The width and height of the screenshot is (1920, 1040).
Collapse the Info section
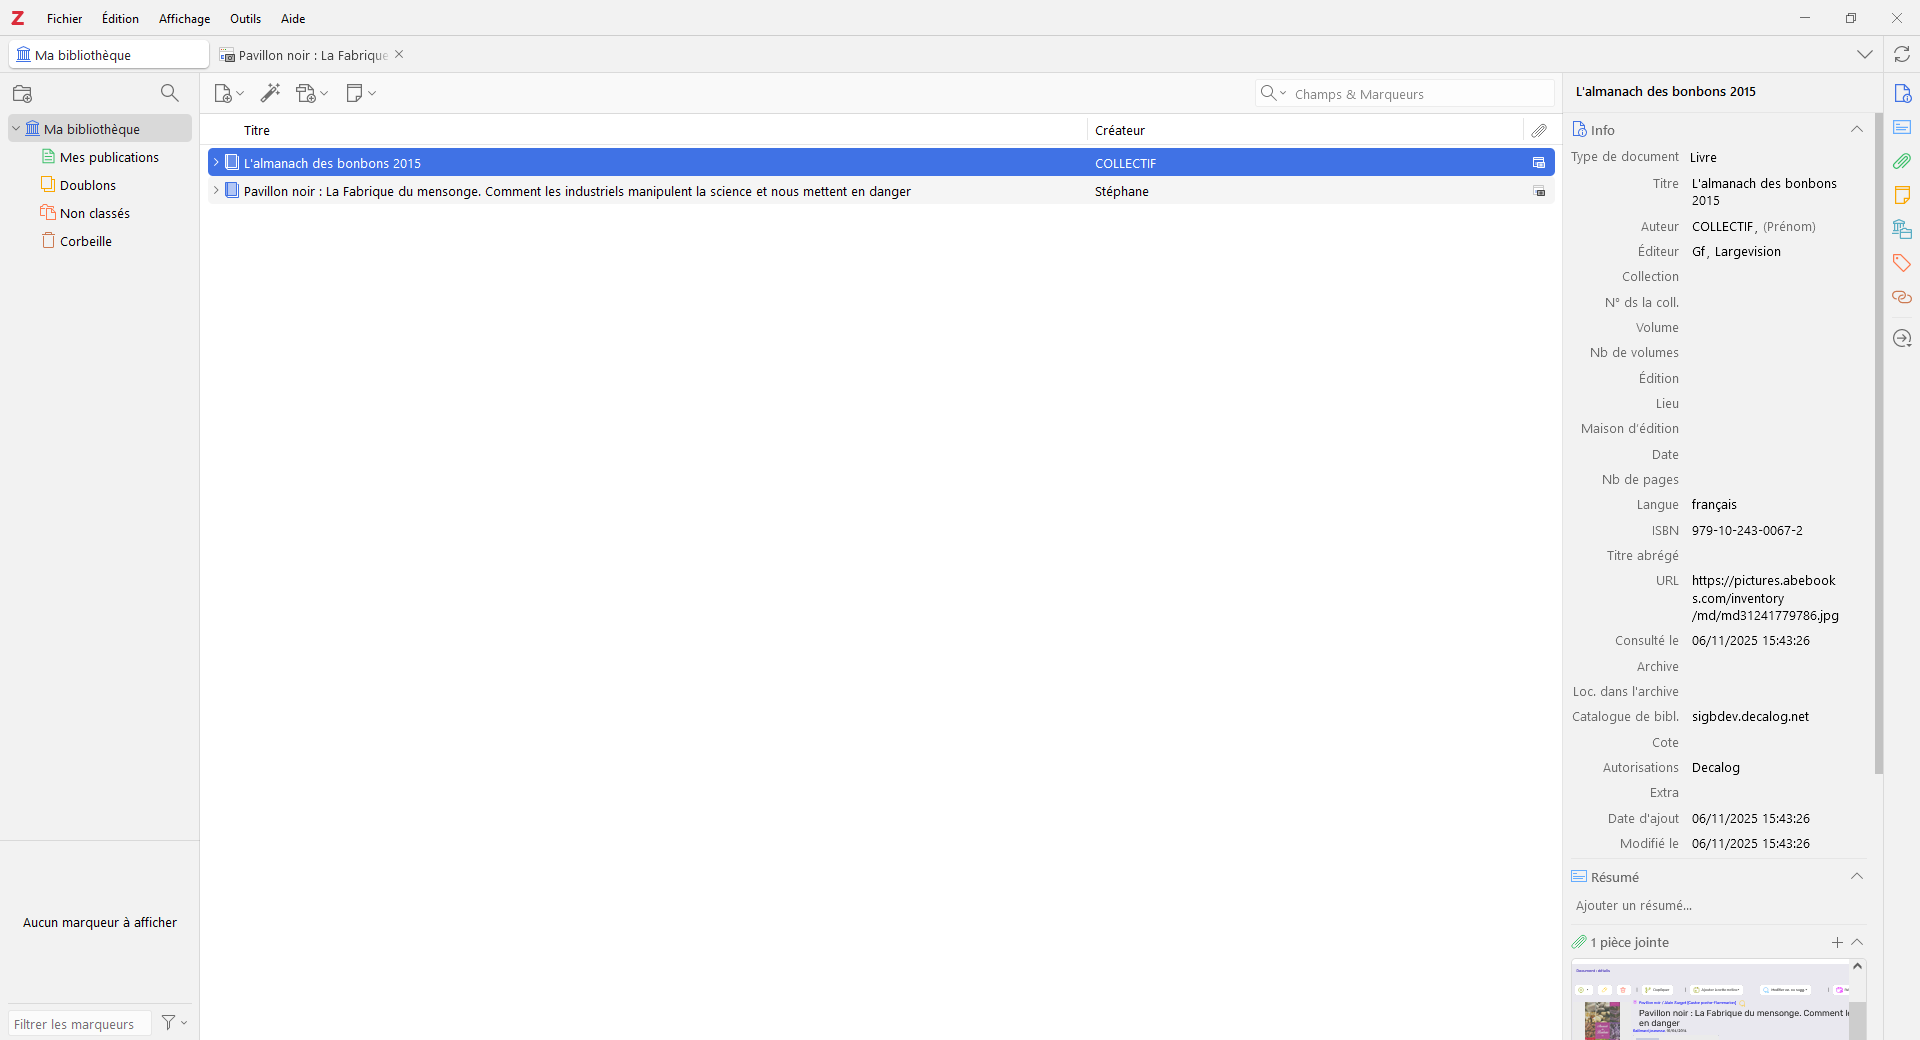[x=1858, y=129]
